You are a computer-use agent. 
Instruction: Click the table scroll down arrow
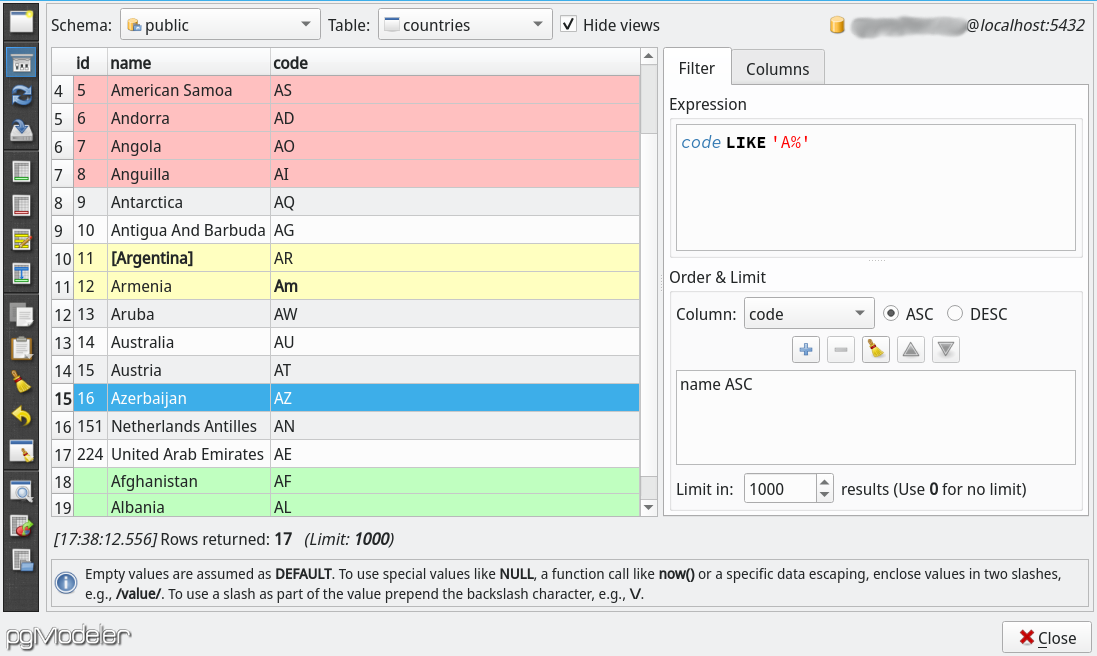[x=649, y=508]
